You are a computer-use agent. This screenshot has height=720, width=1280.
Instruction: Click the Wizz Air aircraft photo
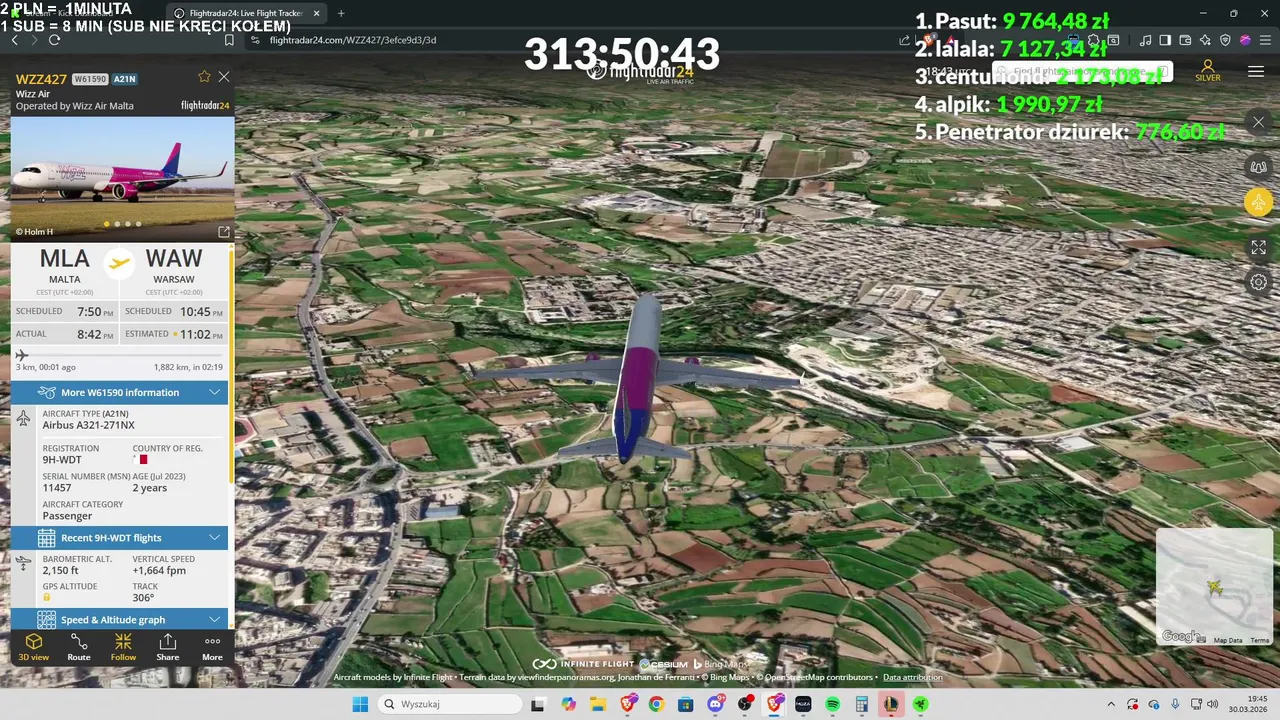click(122, 178)
